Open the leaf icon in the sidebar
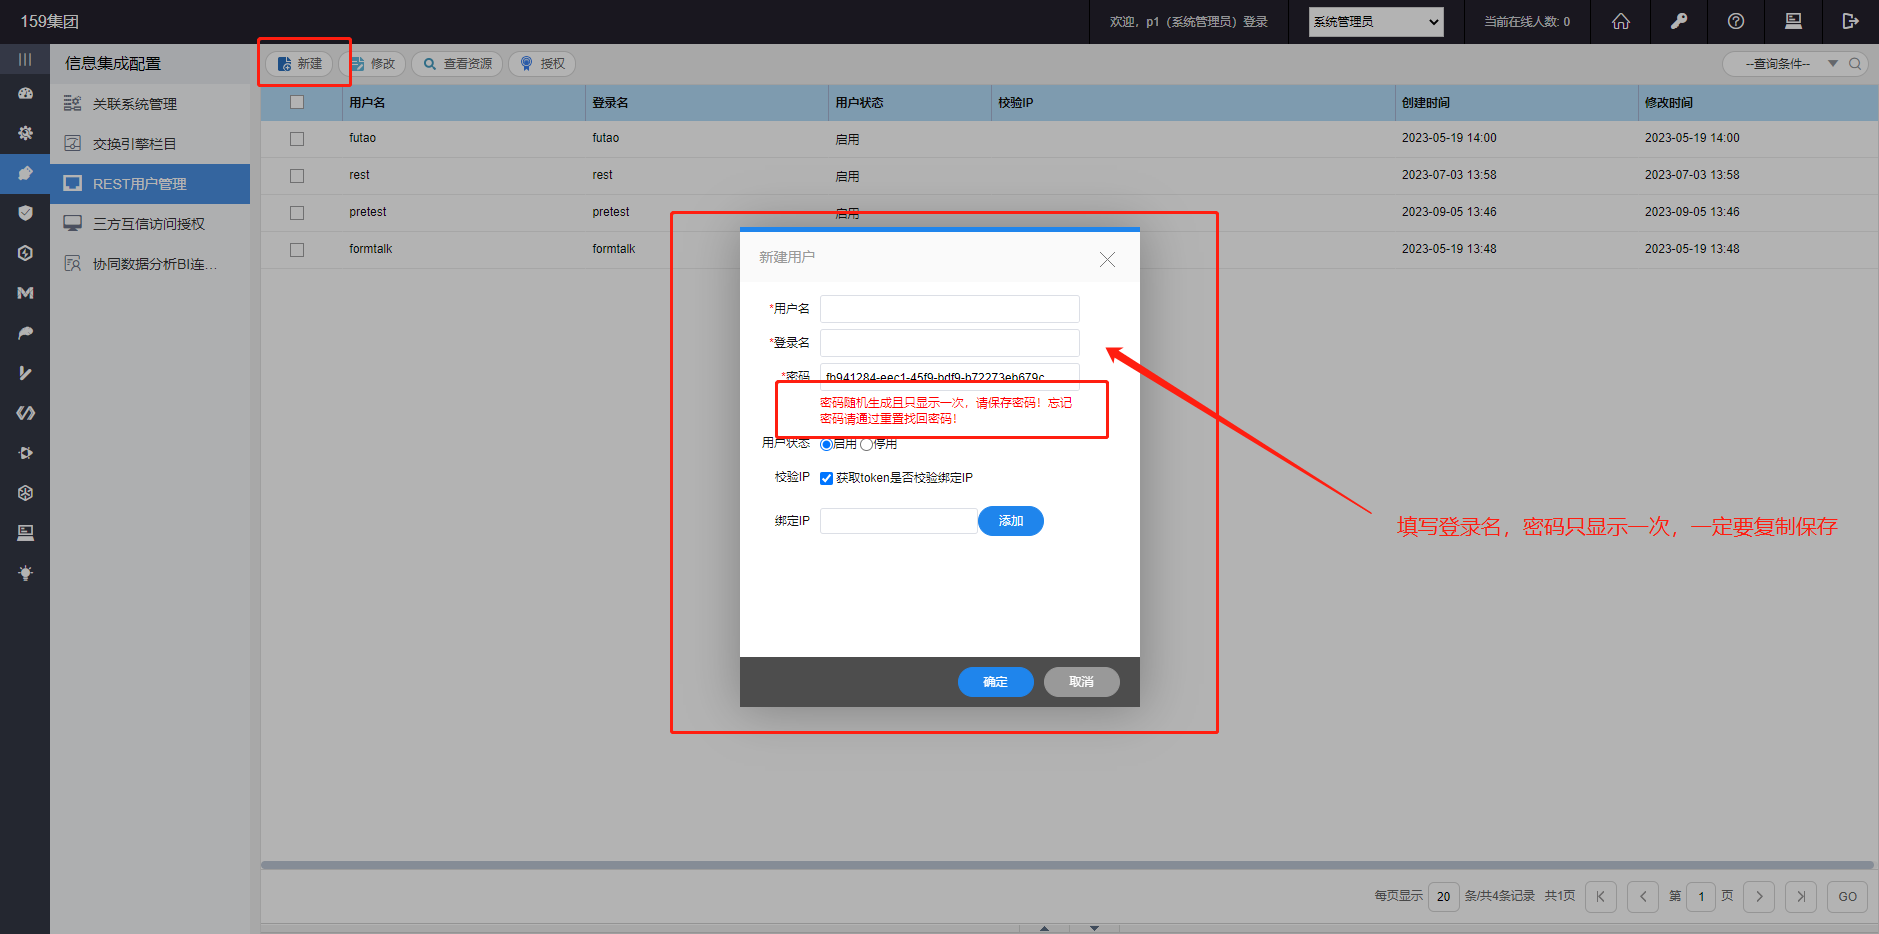The width and height of the screenshot is (1879, 934). click(25, 333)
